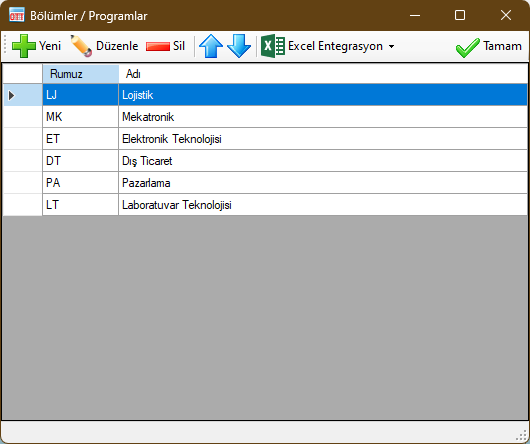This screenshot has width=530, height=444.
Task: Click the green checkmark Tamam icon
Action: coord(467,47)
